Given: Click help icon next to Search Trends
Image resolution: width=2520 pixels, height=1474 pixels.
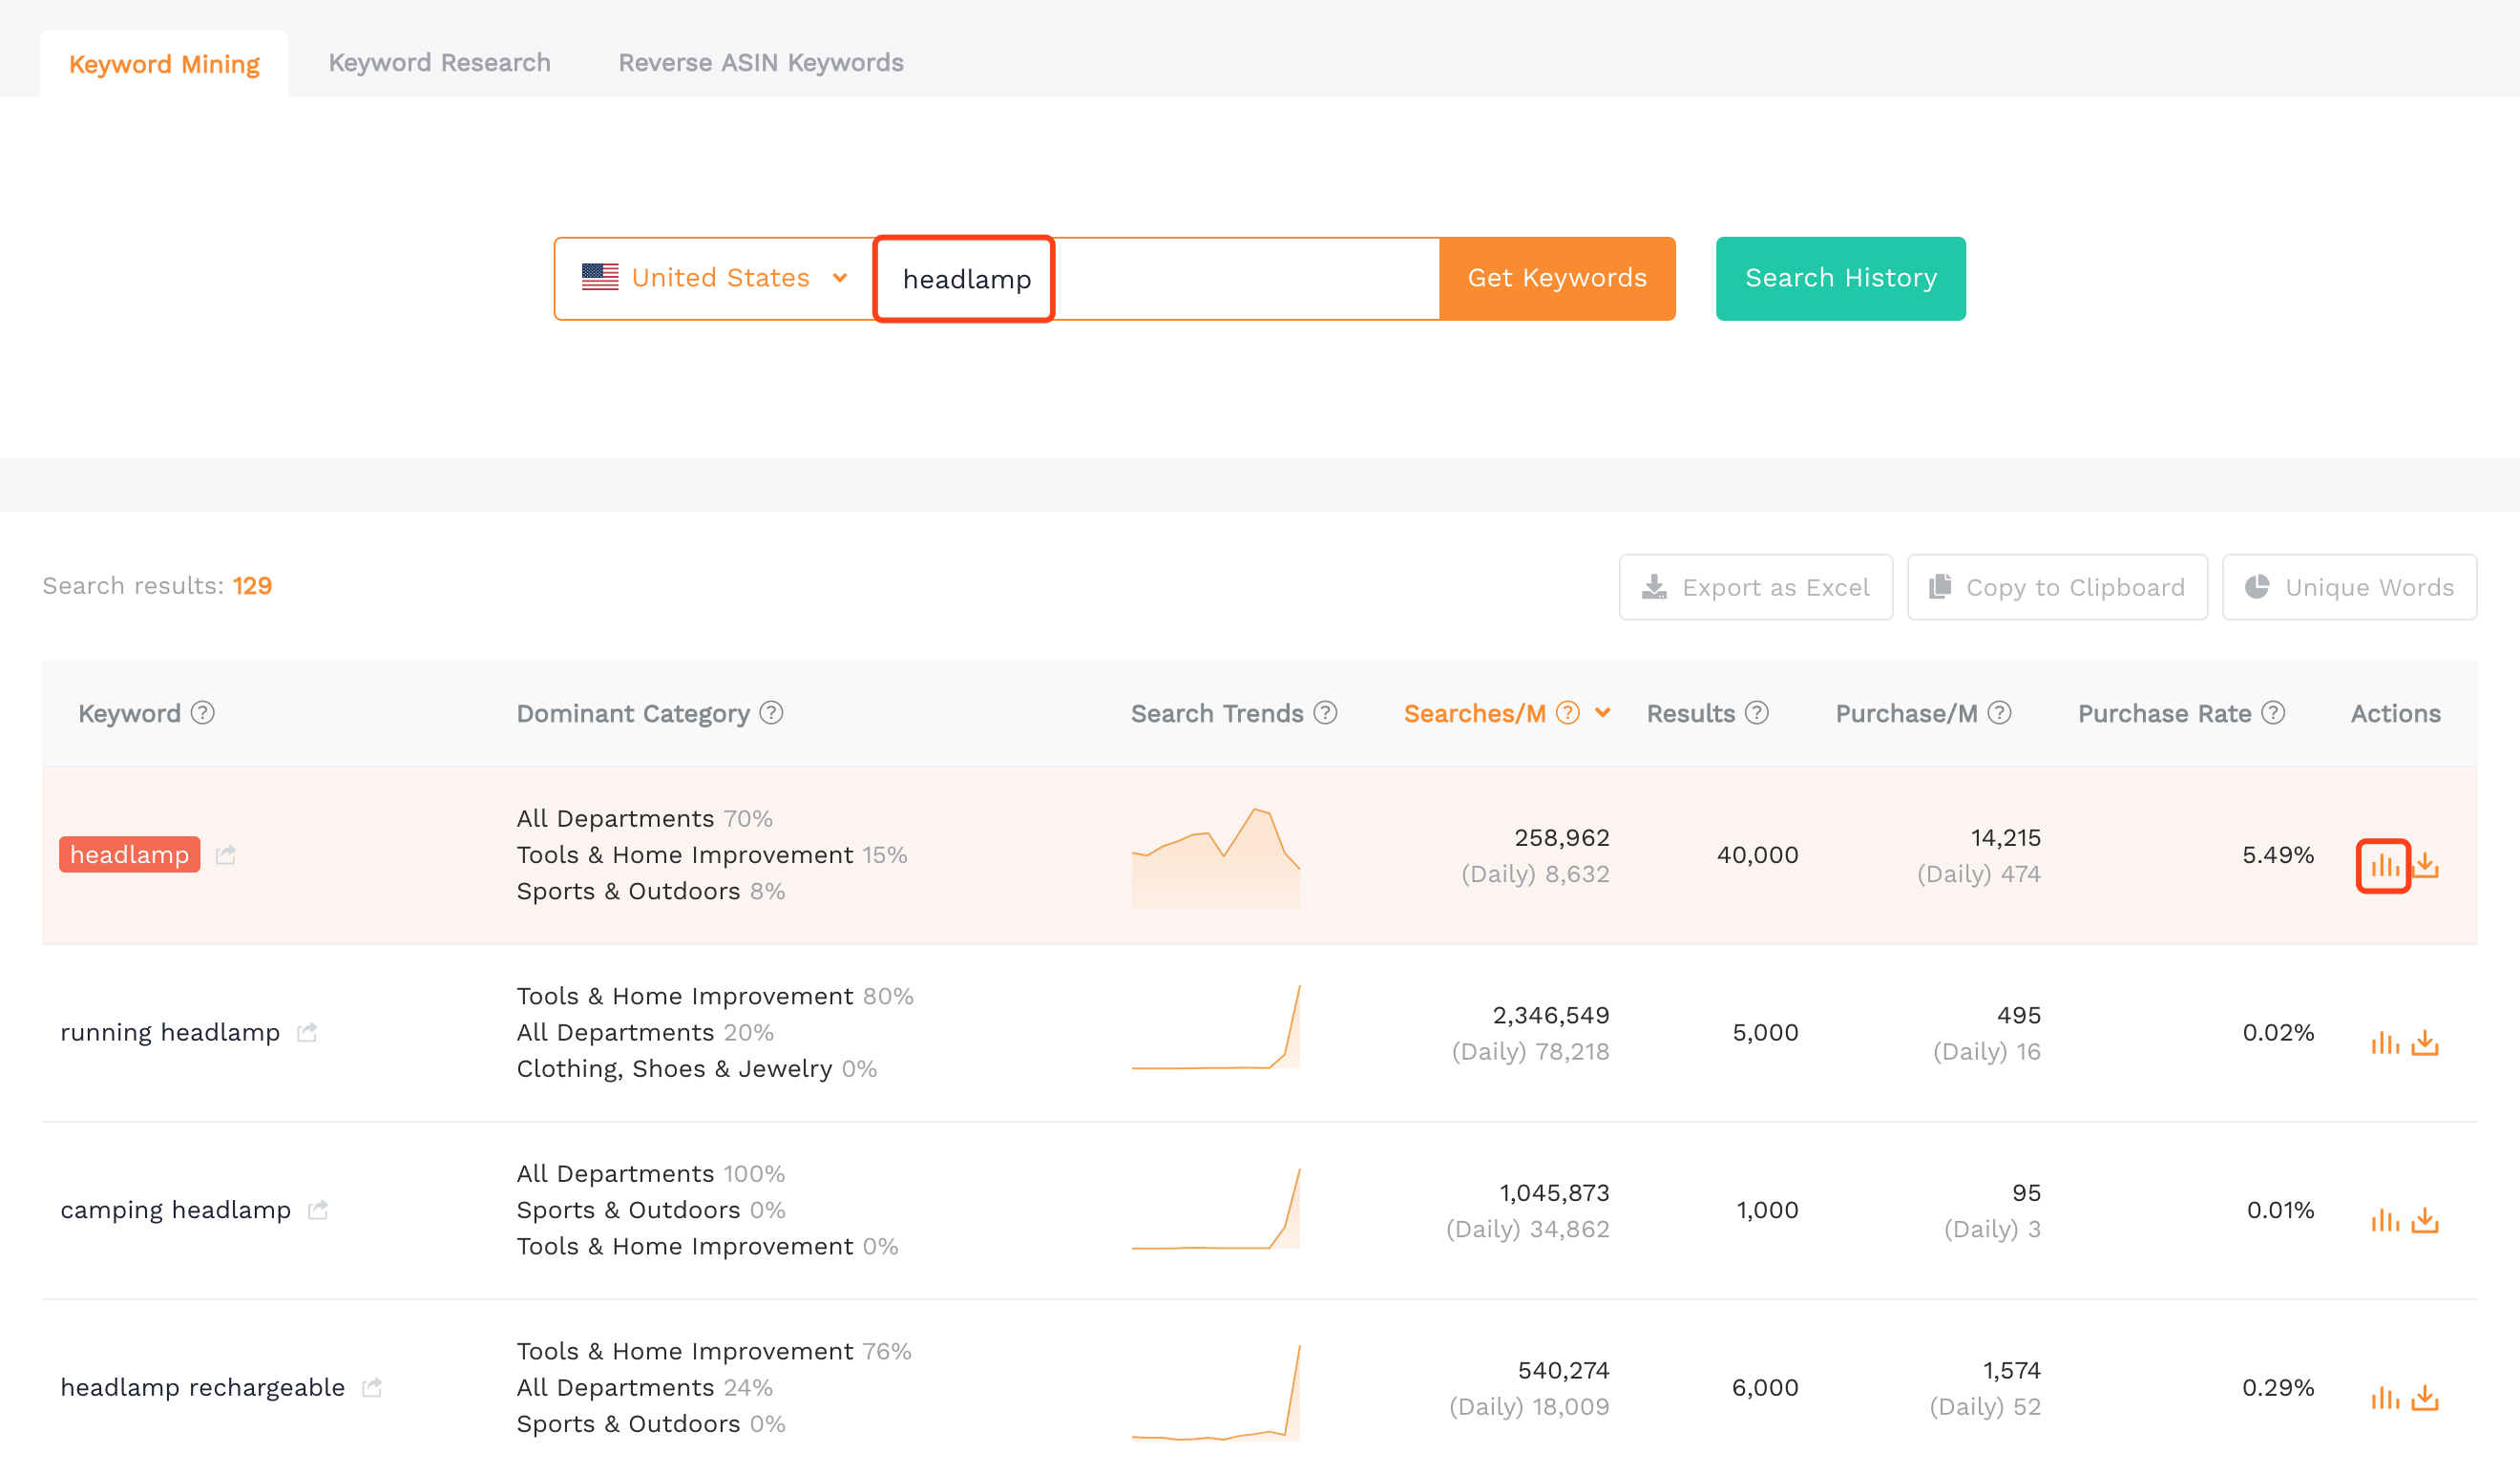Looking at the screenshot, I should 1325,713.
